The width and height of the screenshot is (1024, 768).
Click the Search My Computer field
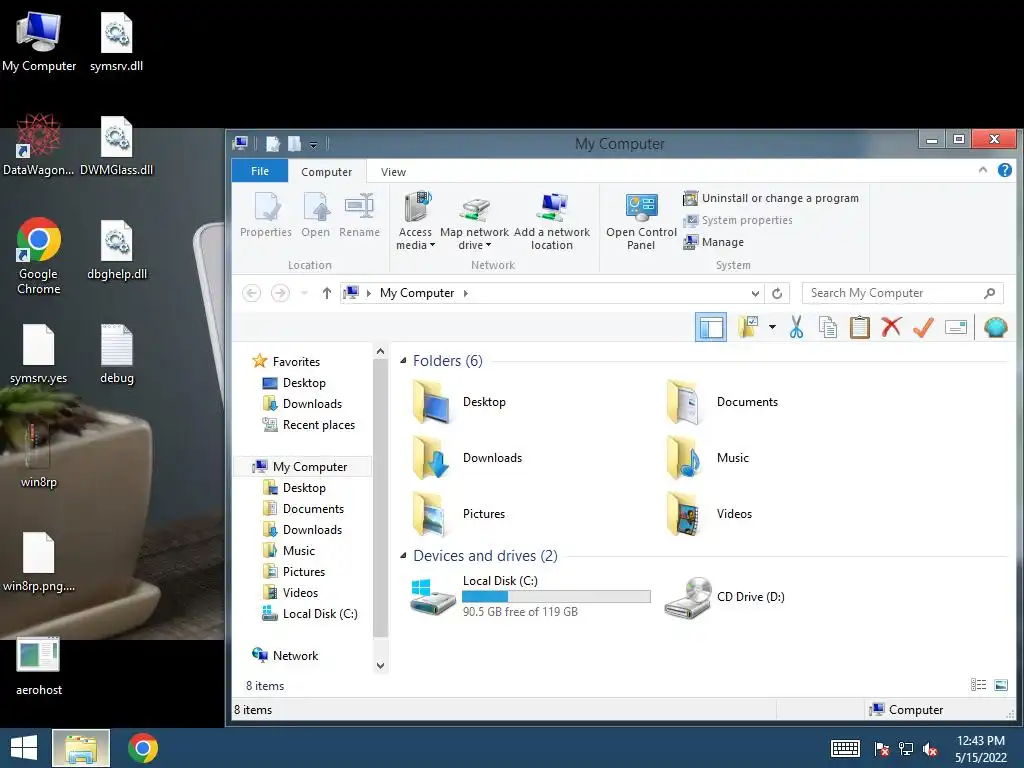(x=903, y=293)
